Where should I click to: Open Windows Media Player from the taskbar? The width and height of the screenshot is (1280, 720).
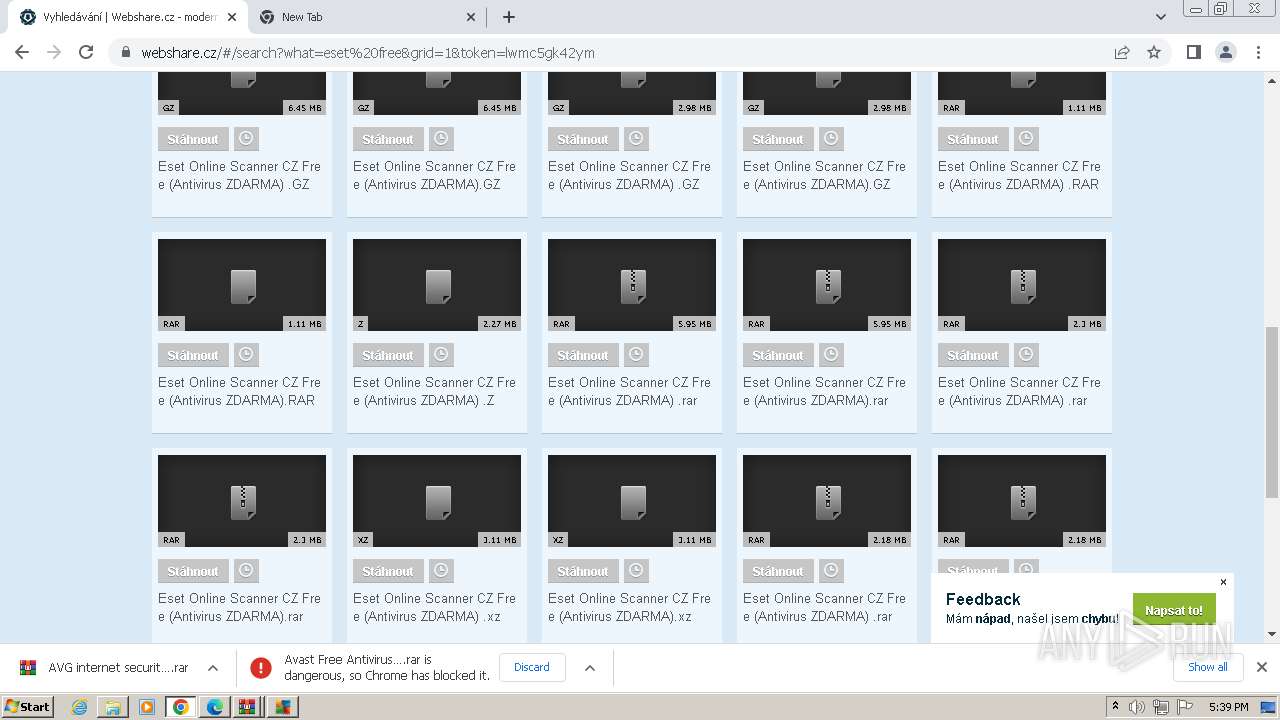pos(147,707)
